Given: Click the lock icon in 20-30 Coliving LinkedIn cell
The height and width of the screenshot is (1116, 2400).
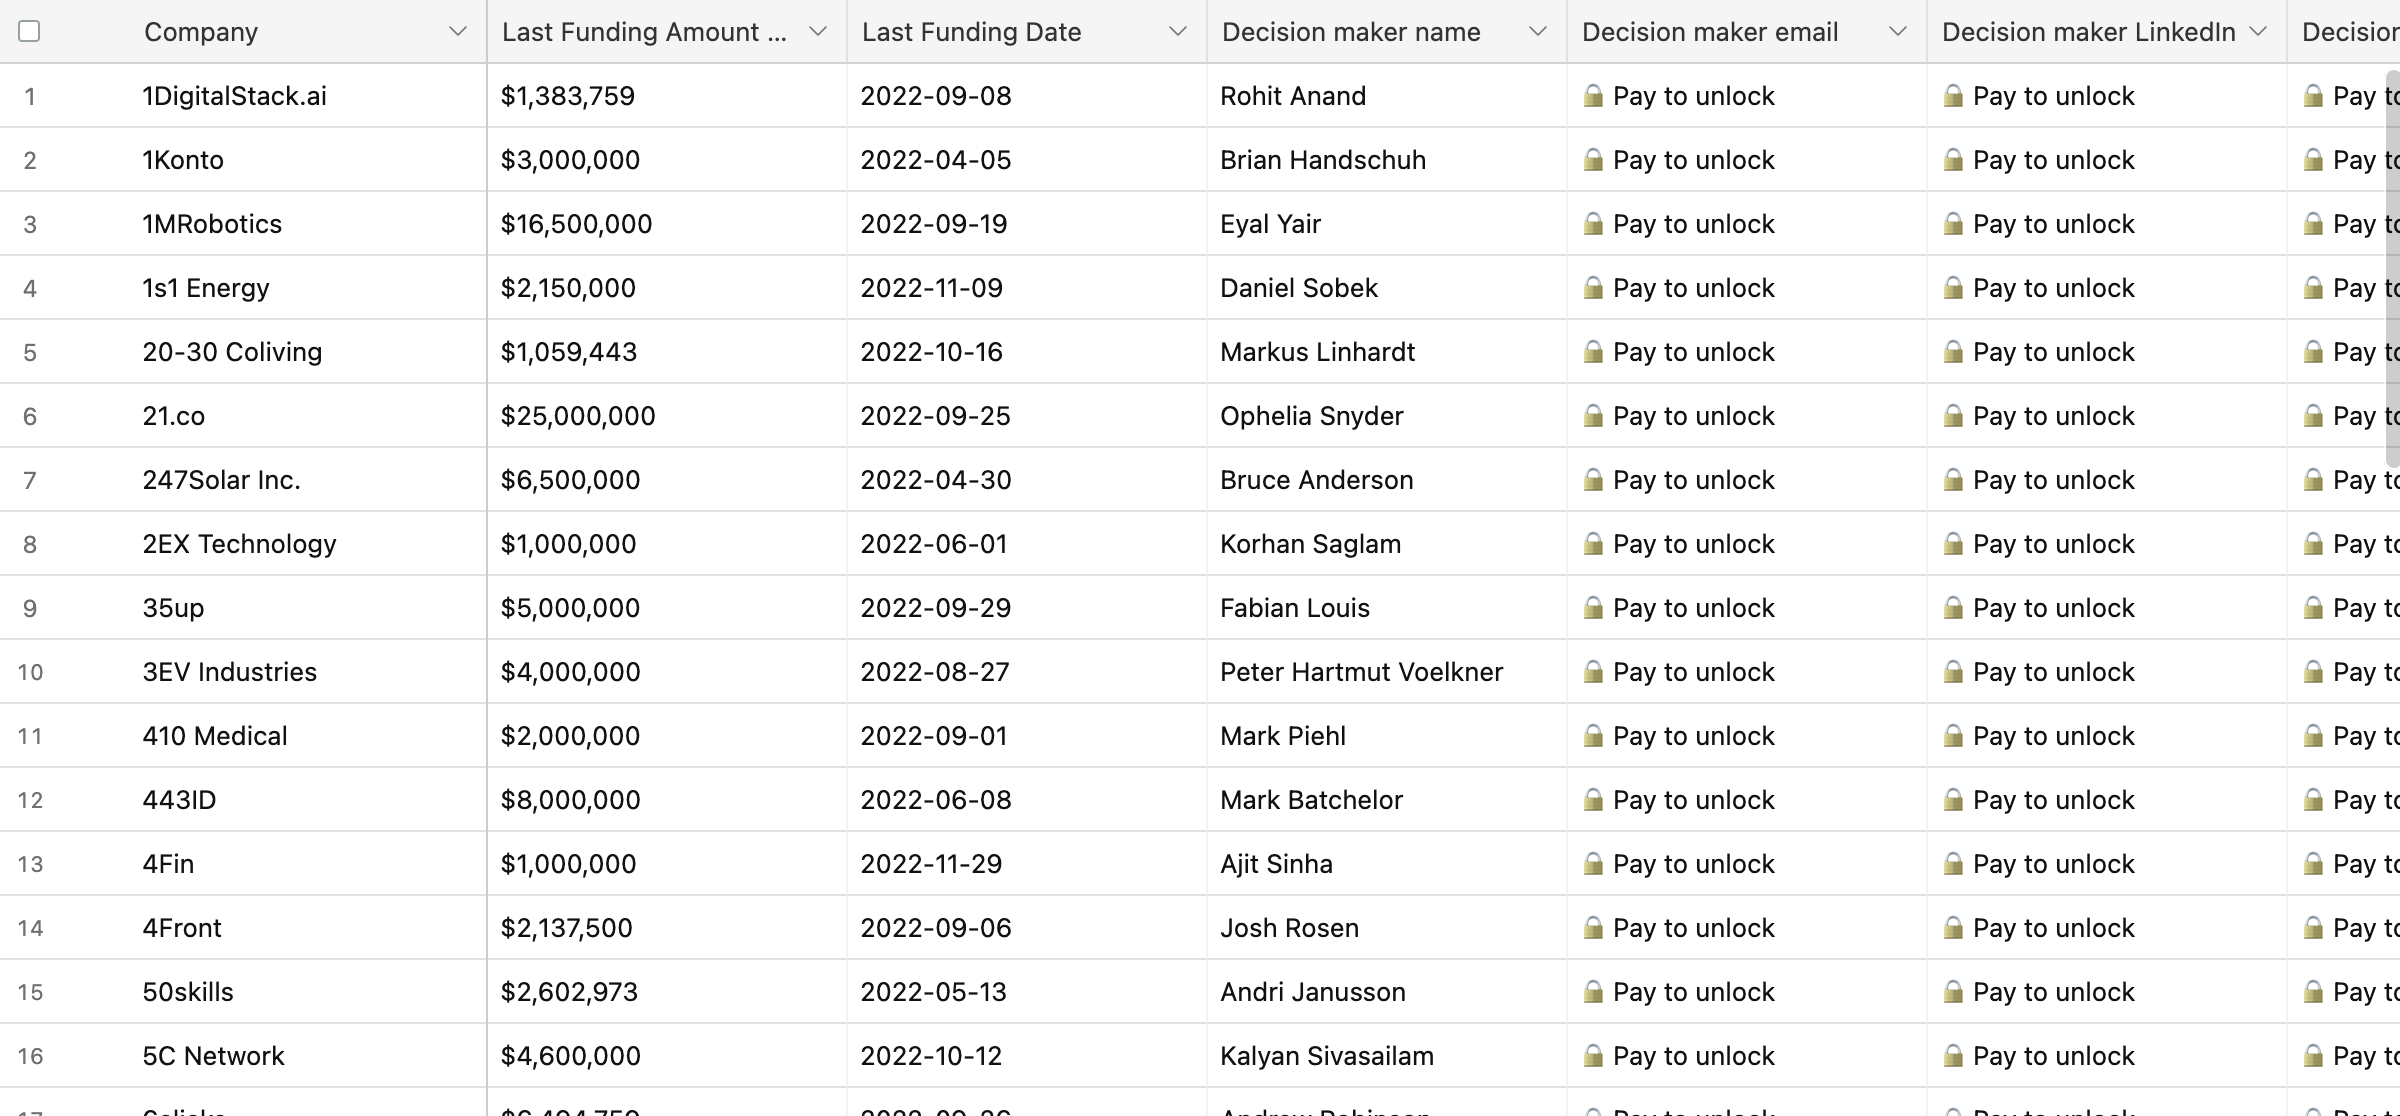Looking at the screenshot, I should coord(1953,352).
